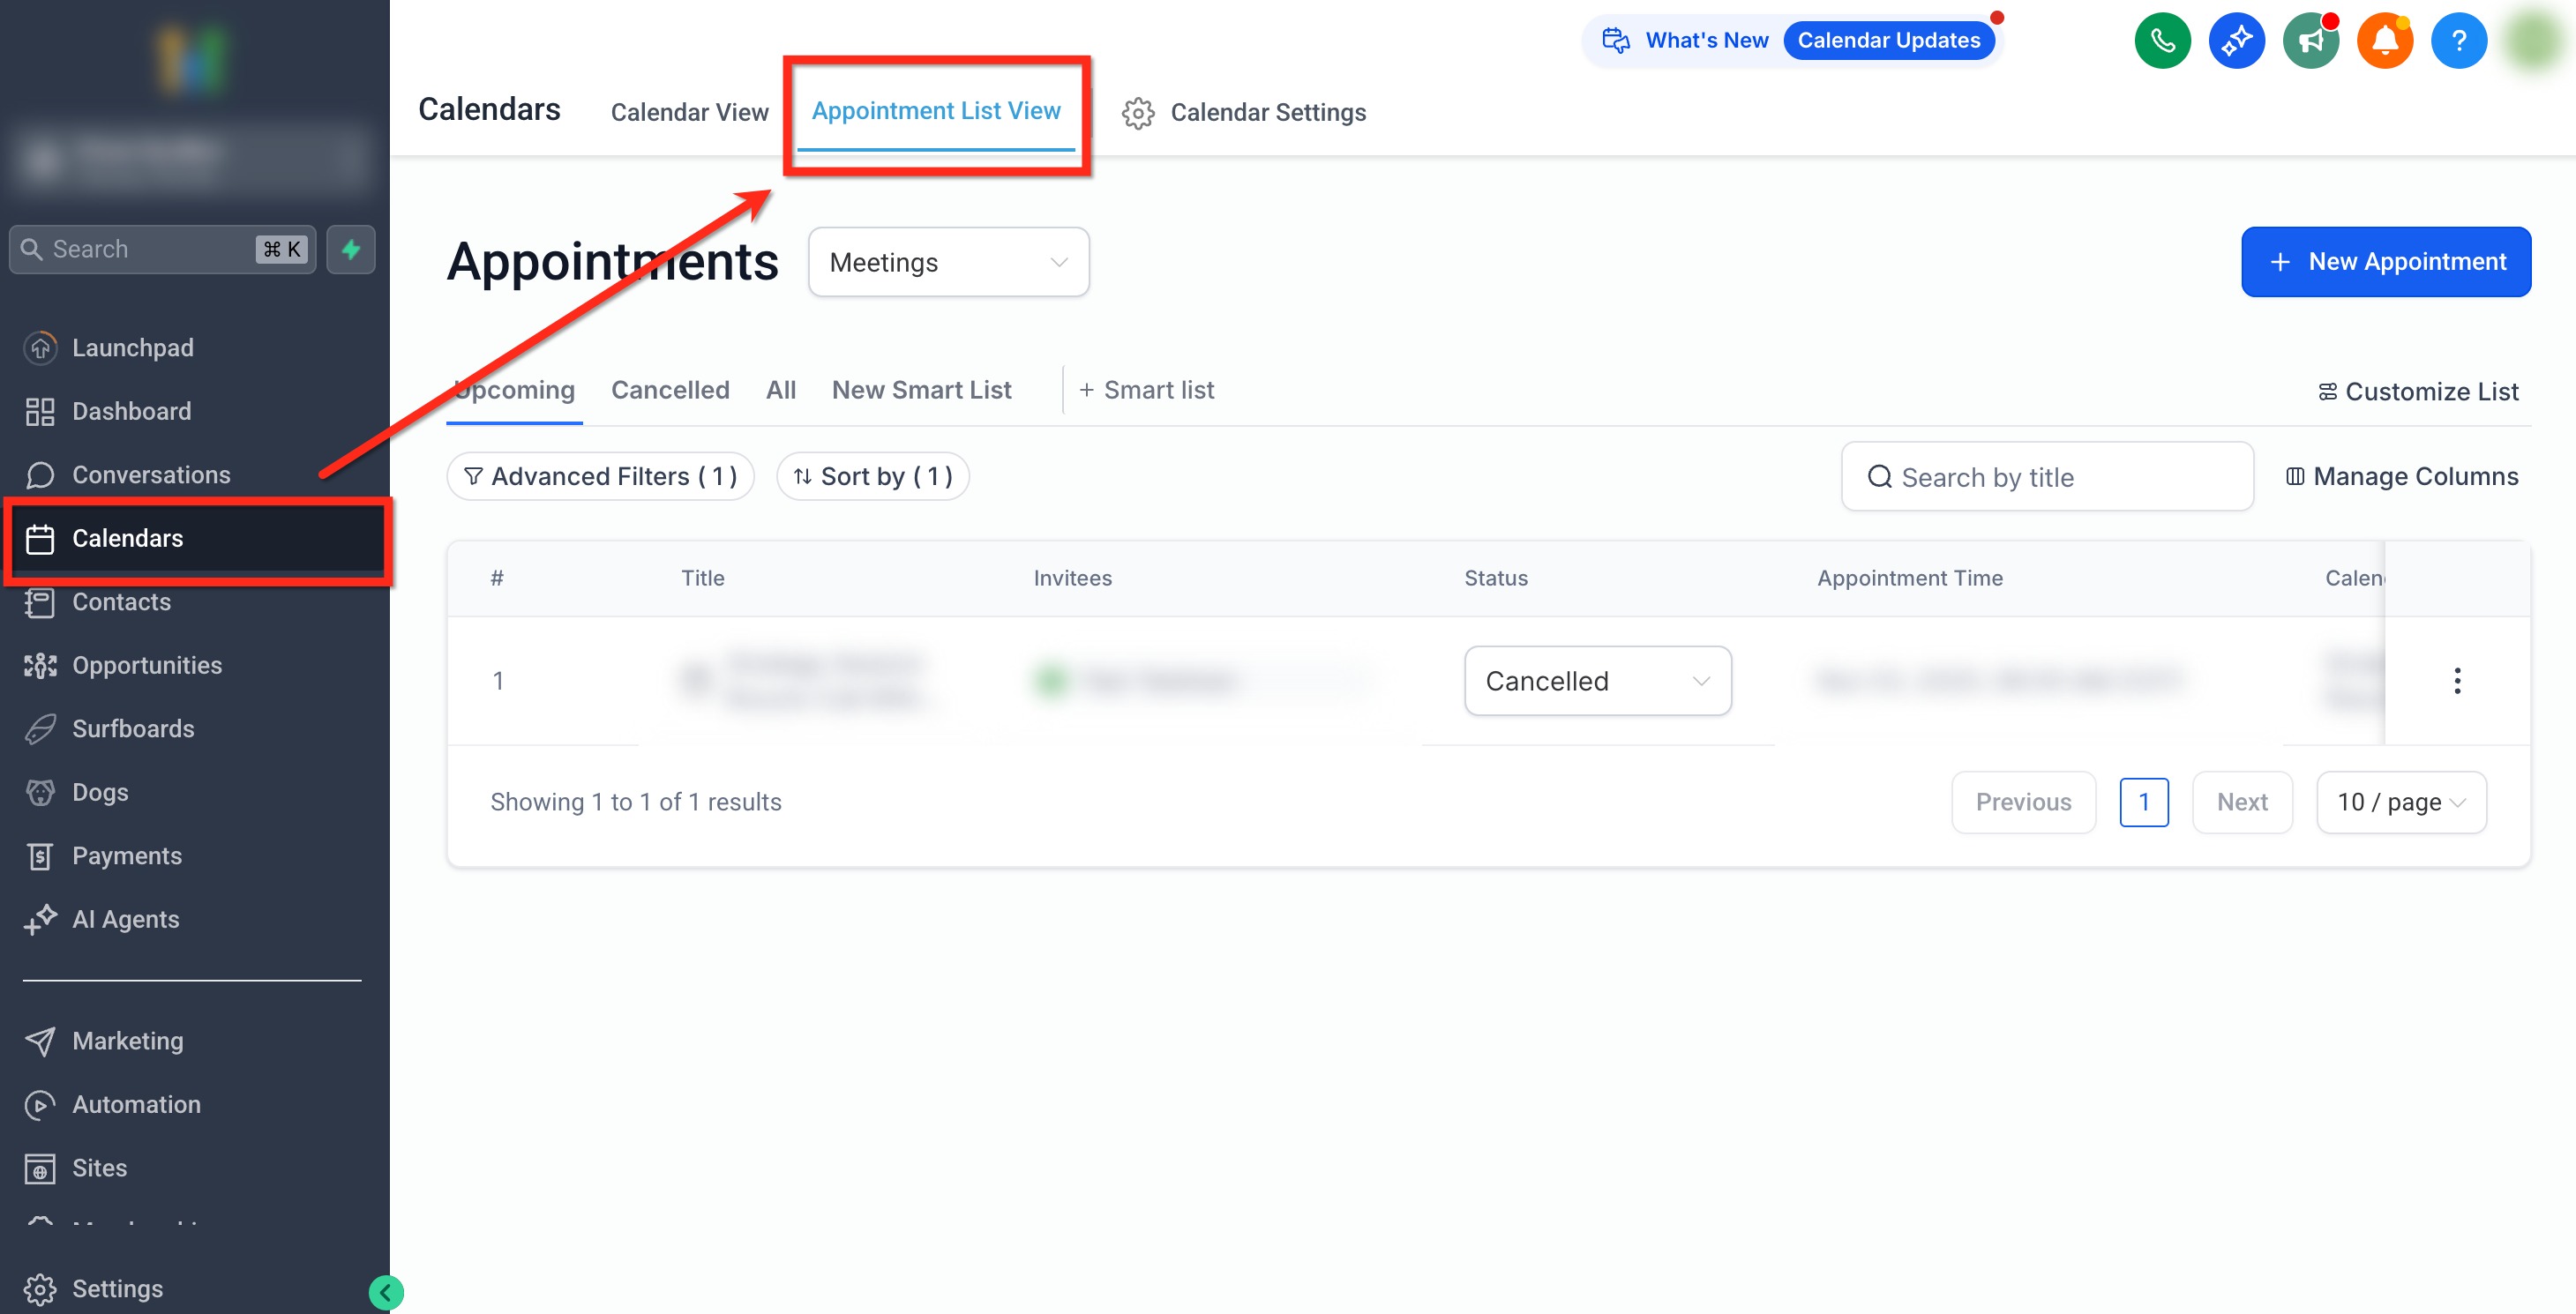
Task: Open Advanced Filters
Action: pyautogui.click(x=601, y=476)
